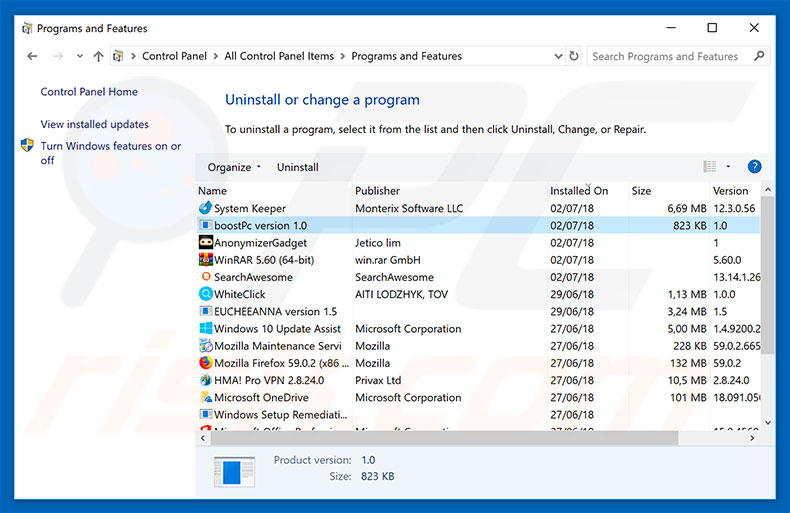Click the Mozilla Maintenance Service icon
This screenshot has width=790, height=513.
click(206, 346)
